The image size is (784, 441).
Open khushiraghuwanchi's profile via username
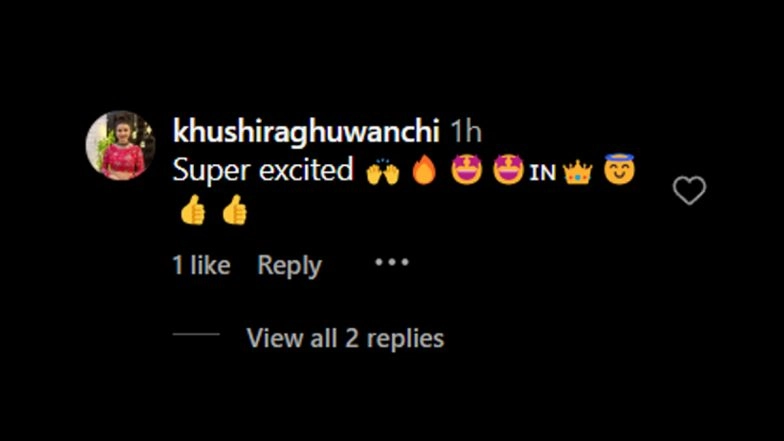click(x=306, y=132)
